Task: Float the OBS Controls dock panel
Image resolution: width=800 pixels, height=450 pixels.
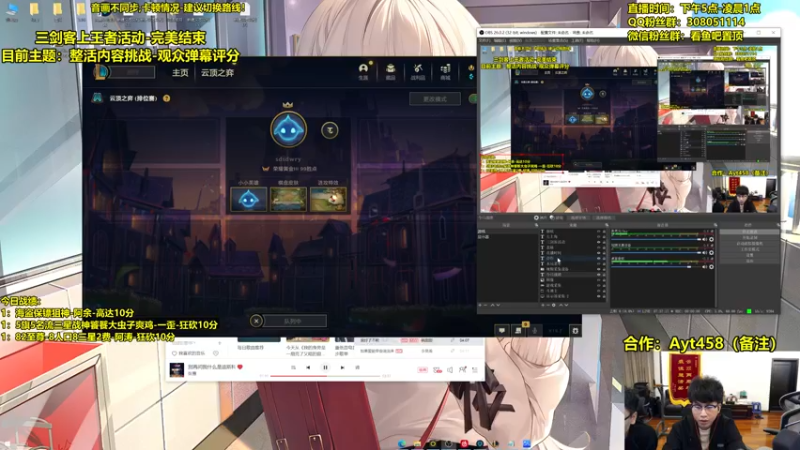Action: tap(779, 225)
